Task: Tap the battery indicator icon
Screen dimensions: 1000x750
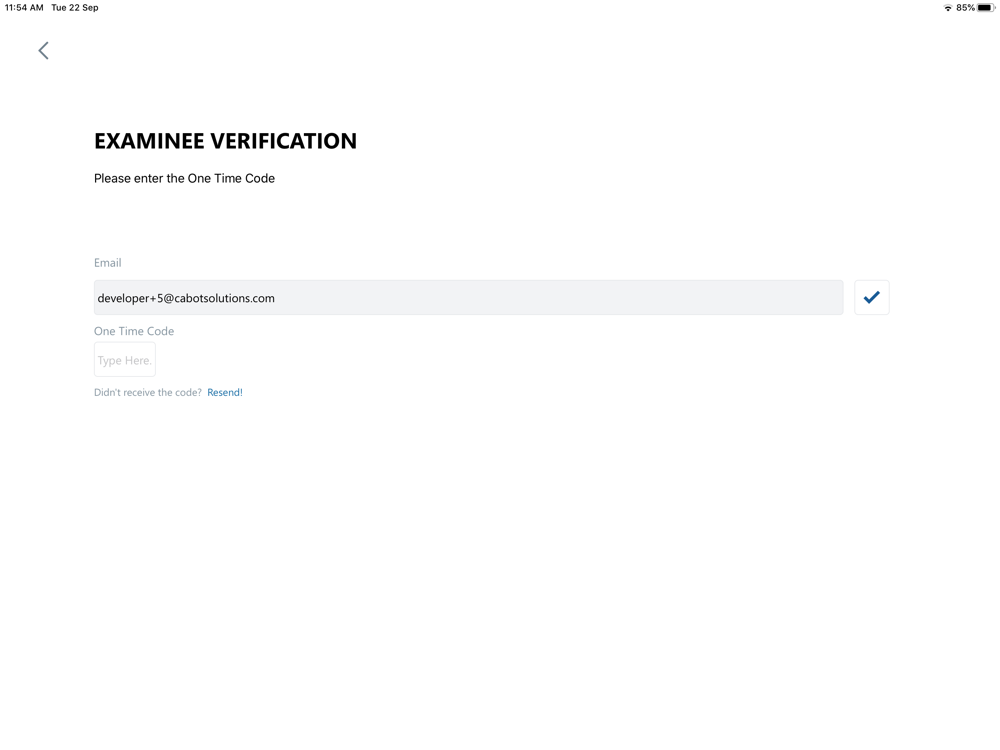Action: [x=986, y=8]
